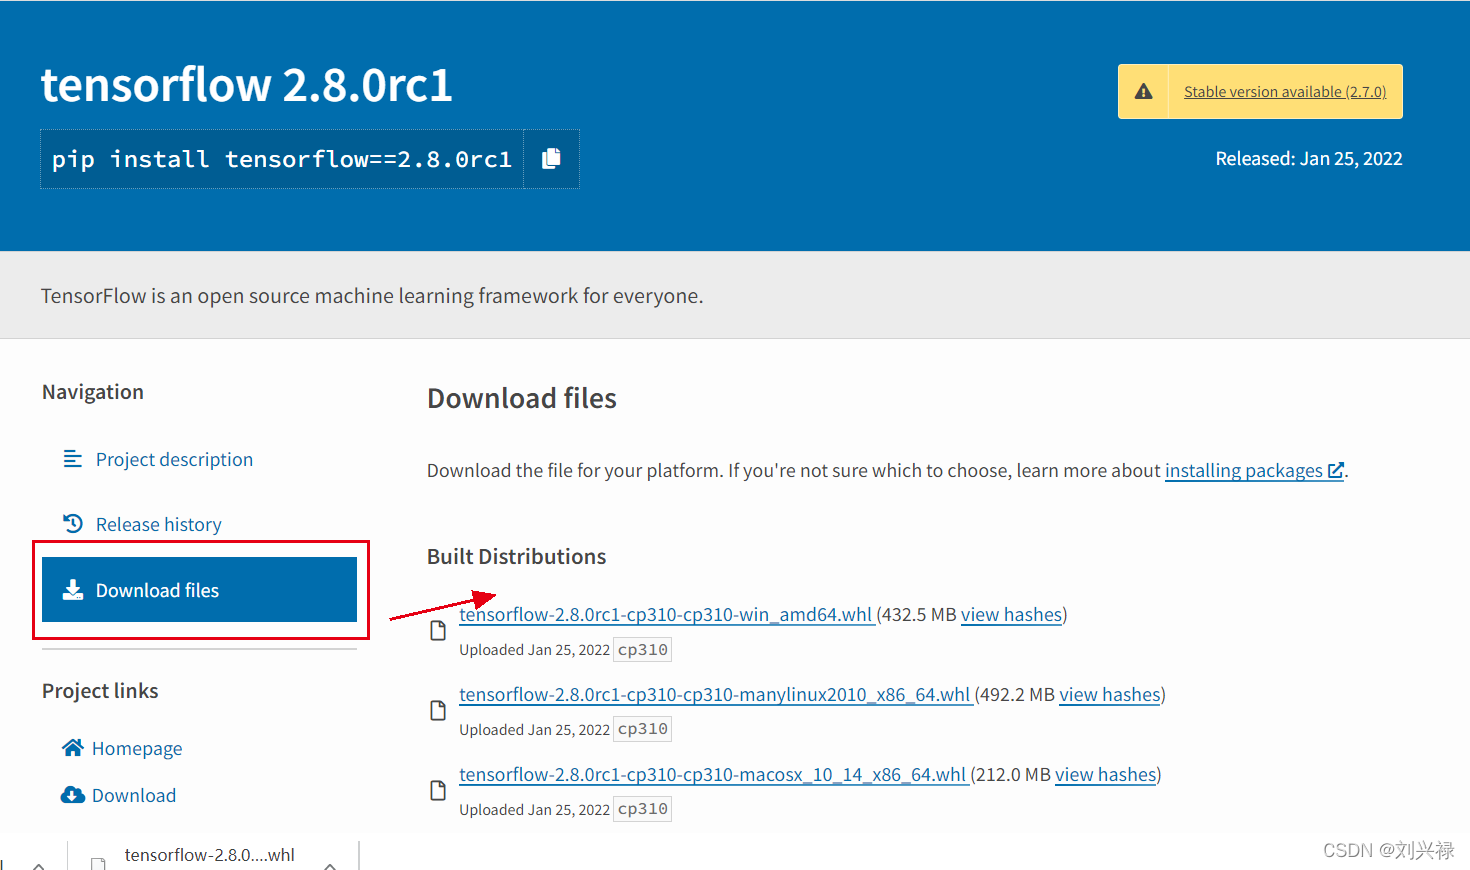
Task: Download the win_amd64.whl tensorflow file
Action: coord(666,614)
